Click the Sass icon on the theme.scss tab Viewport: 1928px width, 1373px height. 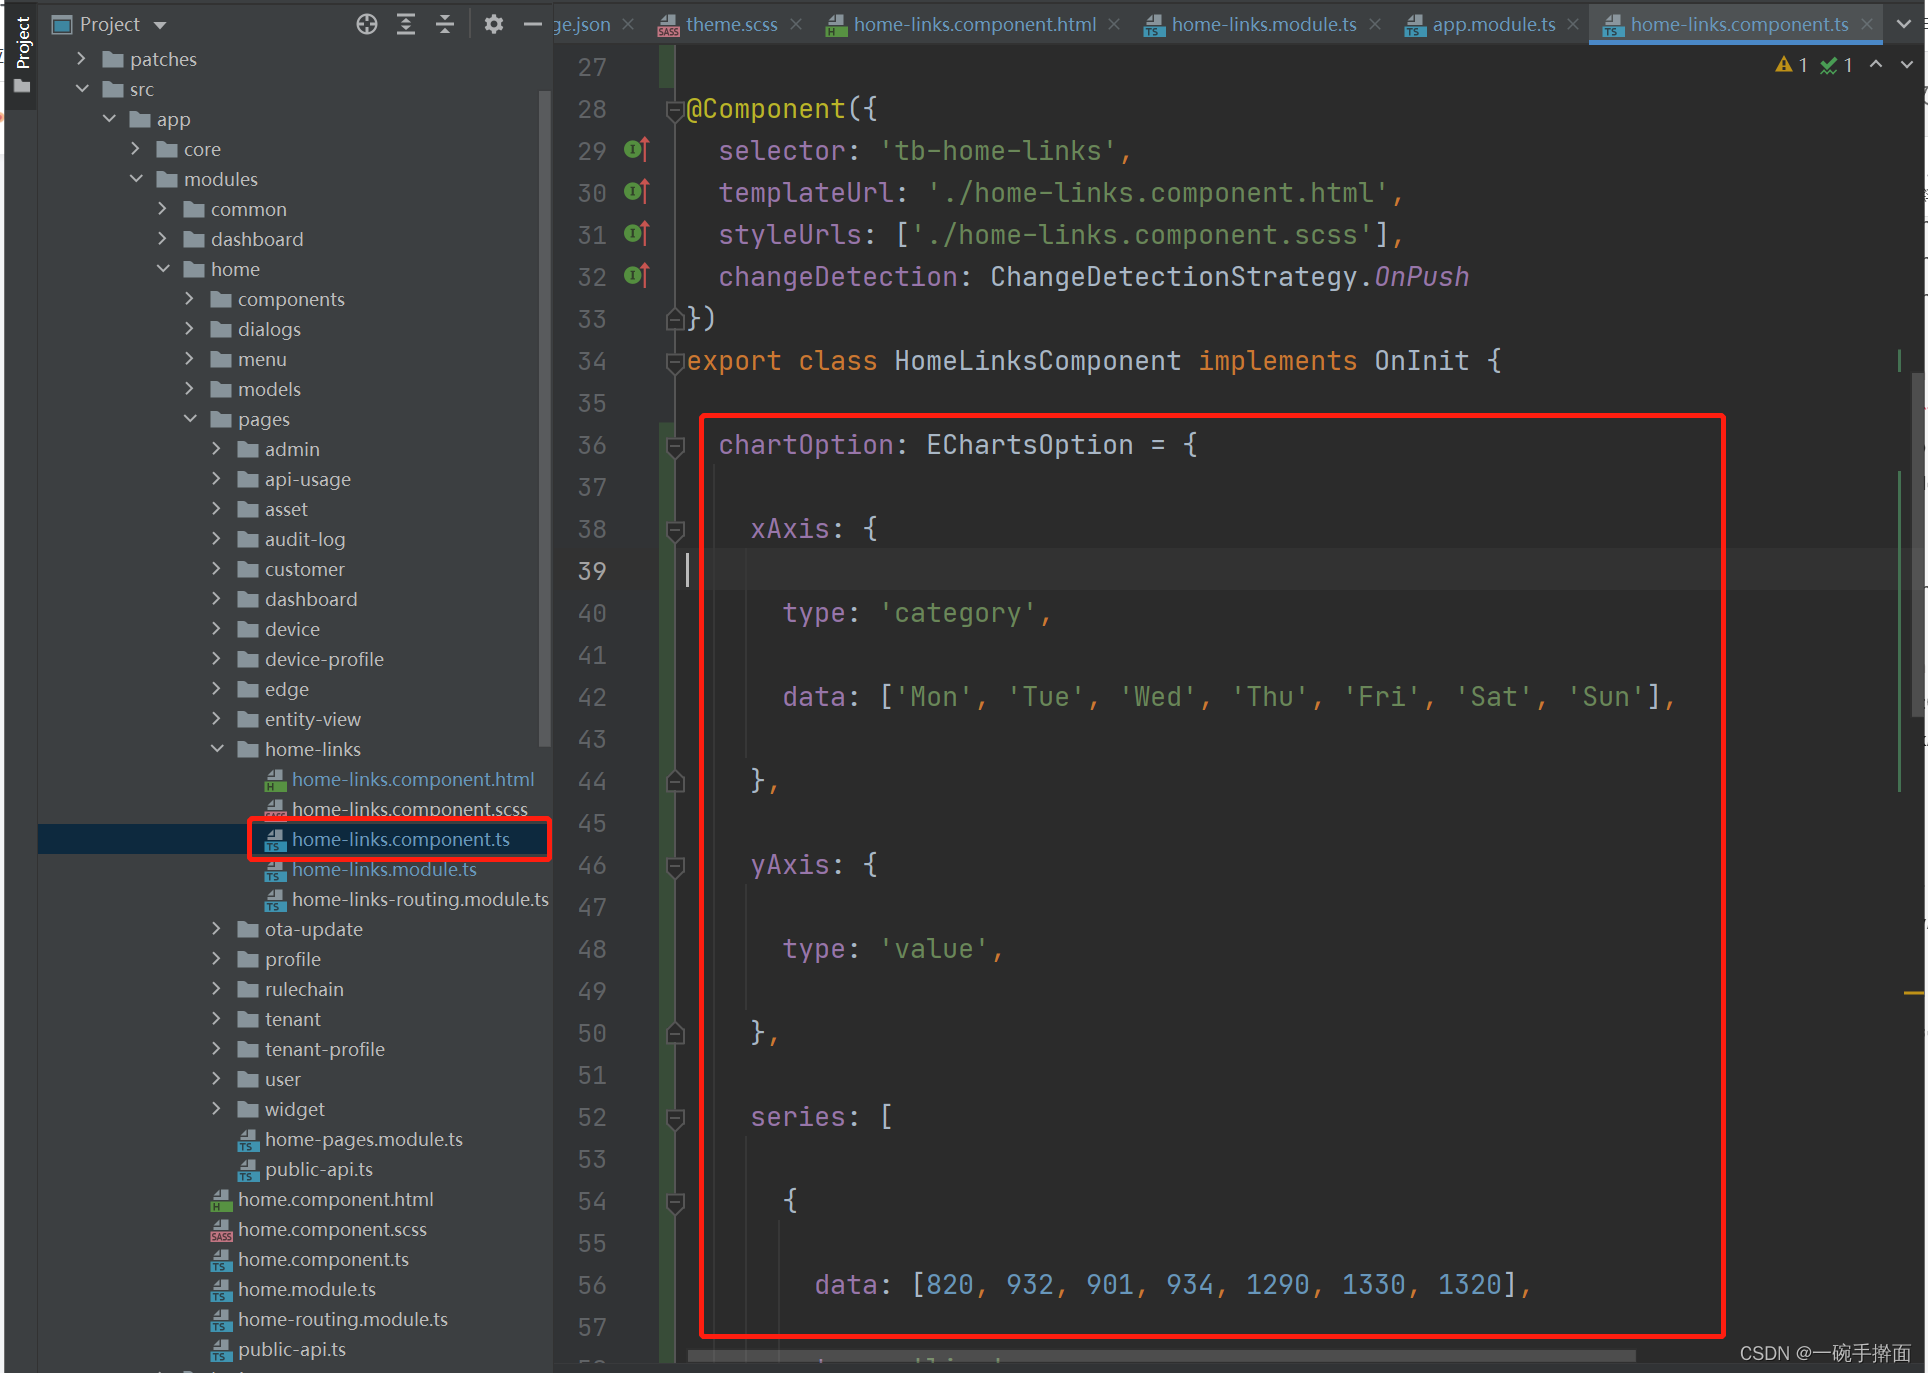tap(669, 25)
